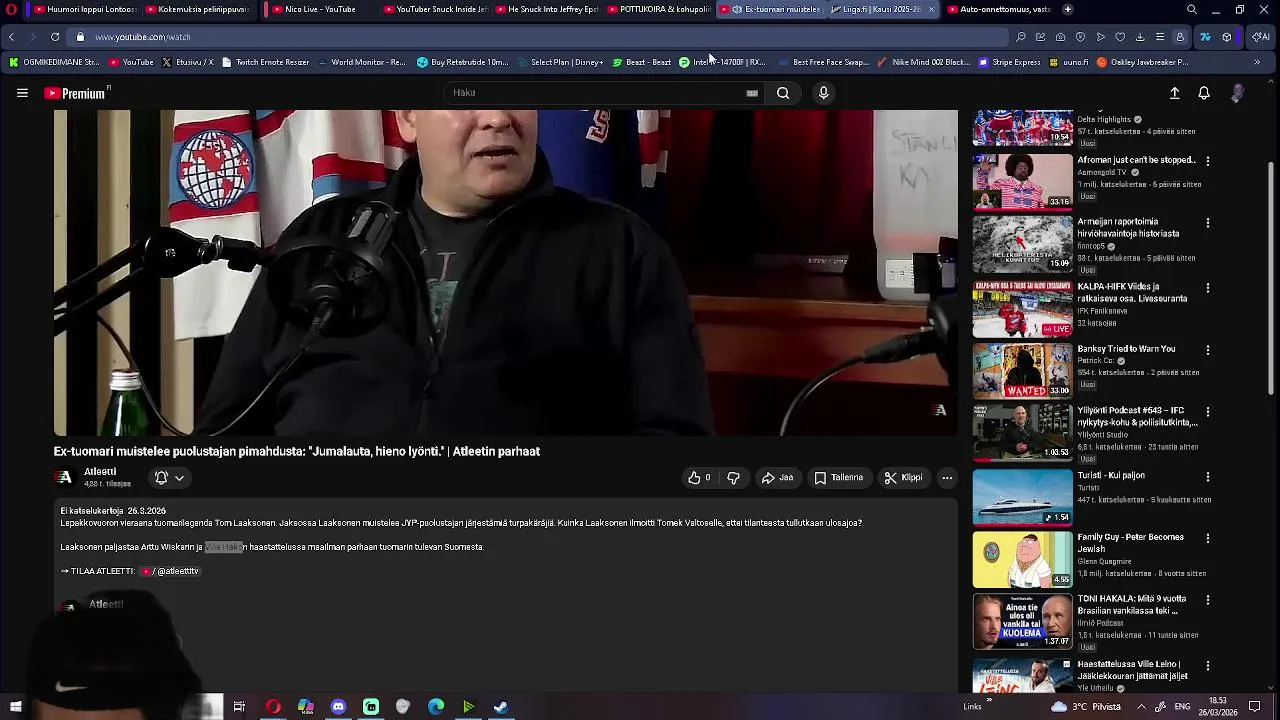Open Yllyöntö Podcast #643 video title
This screenshot has height=720, width=1280.
(x=1137, y=417)
